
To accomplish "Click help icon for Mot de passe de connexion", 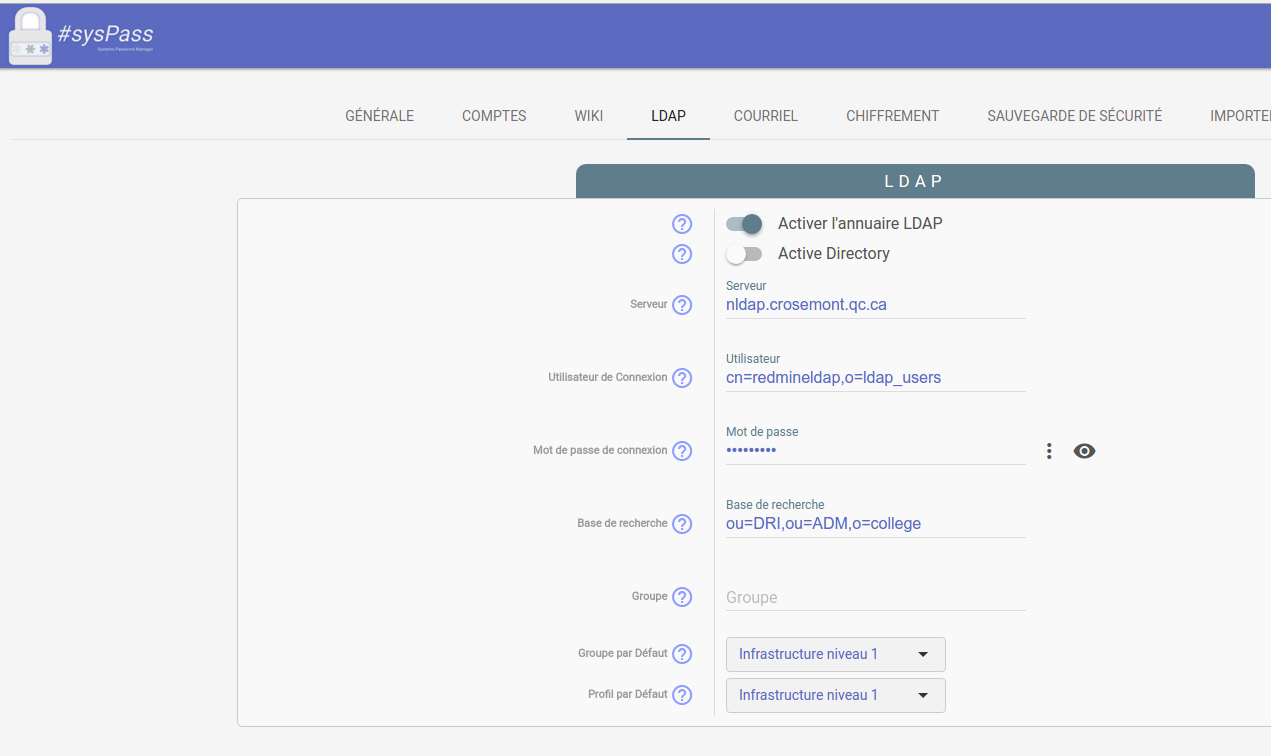I will tap(682, 451).
